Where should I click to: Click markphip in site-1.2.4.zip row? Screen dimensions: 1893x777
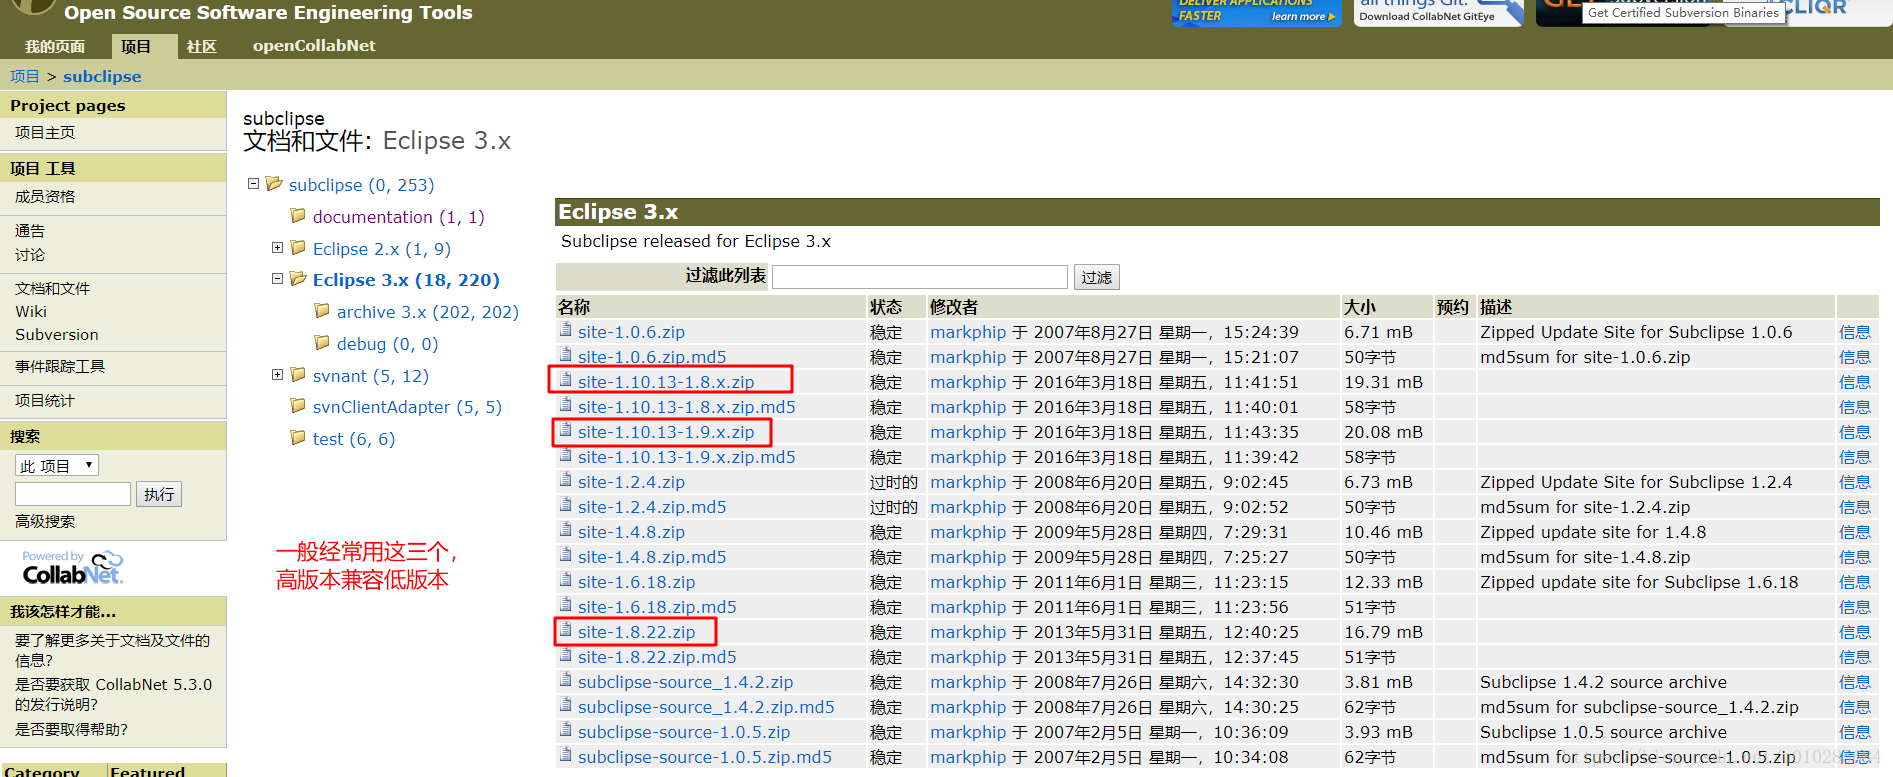click(968, 482)
